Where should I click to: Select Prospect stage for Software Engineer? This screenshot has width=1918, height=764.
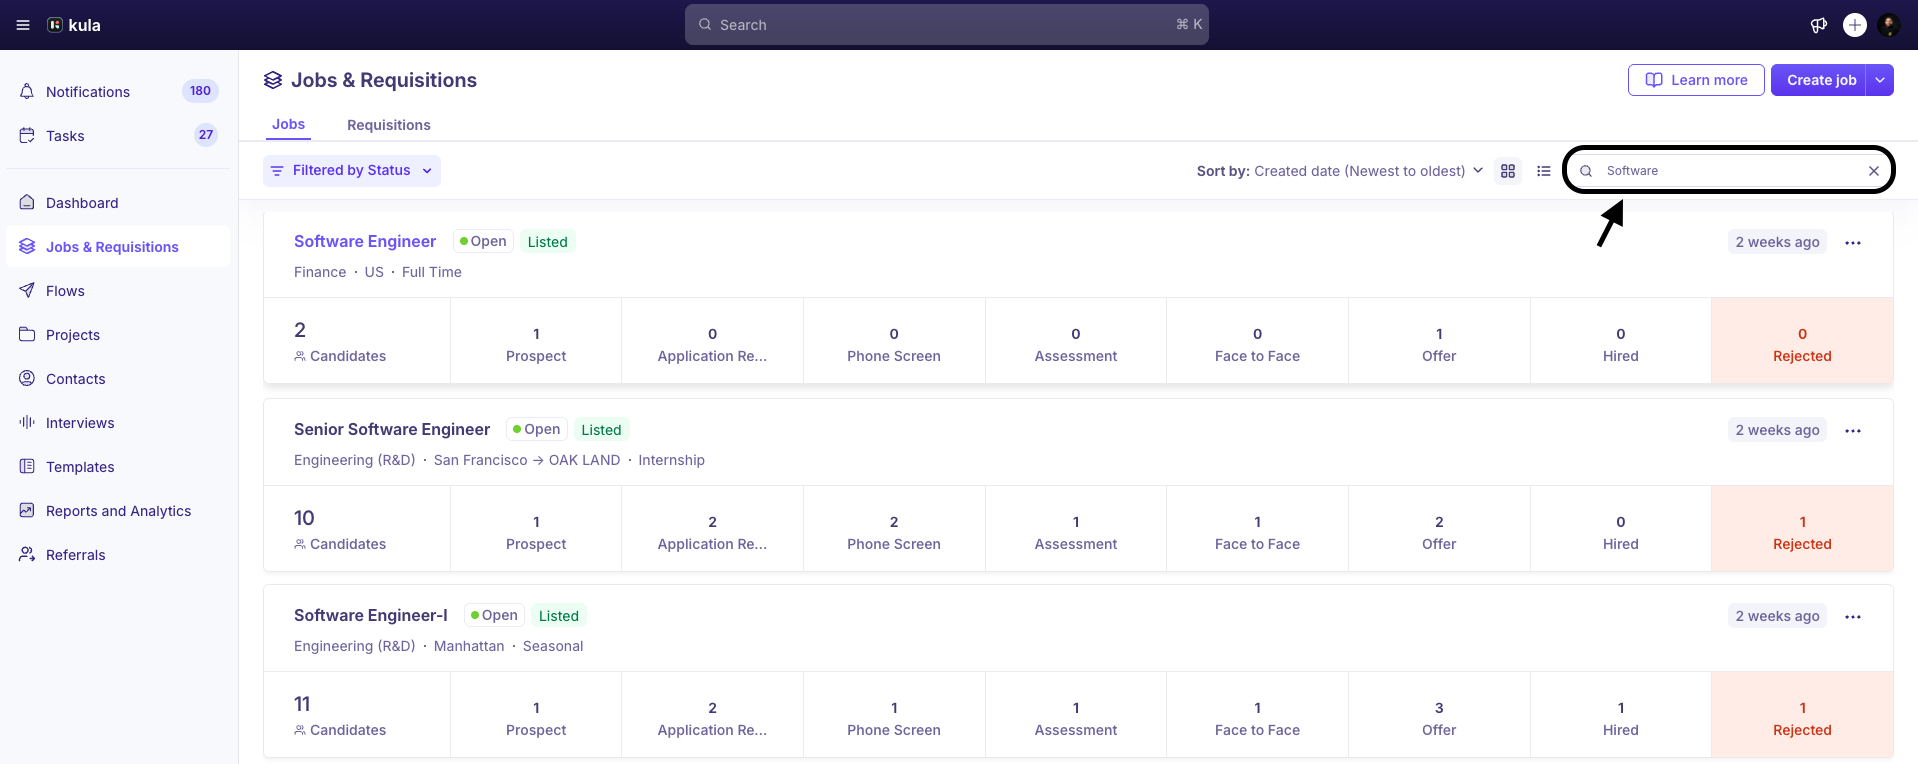pos(536,341)
